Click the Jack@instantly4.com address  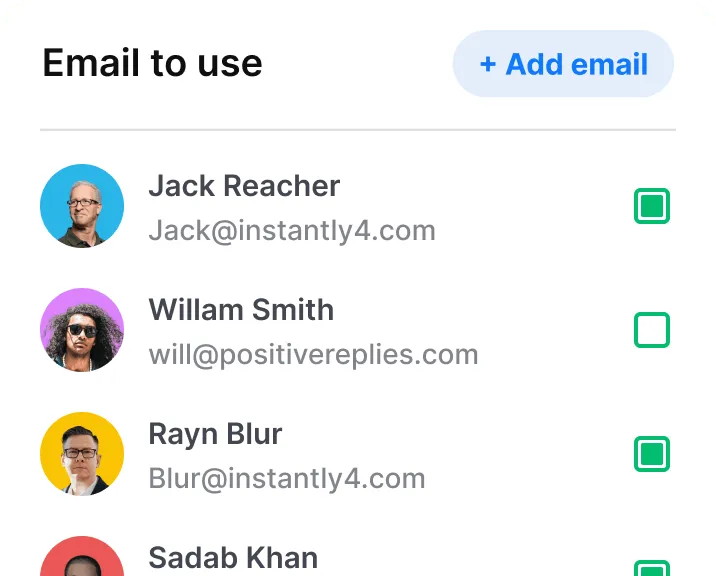292,231
